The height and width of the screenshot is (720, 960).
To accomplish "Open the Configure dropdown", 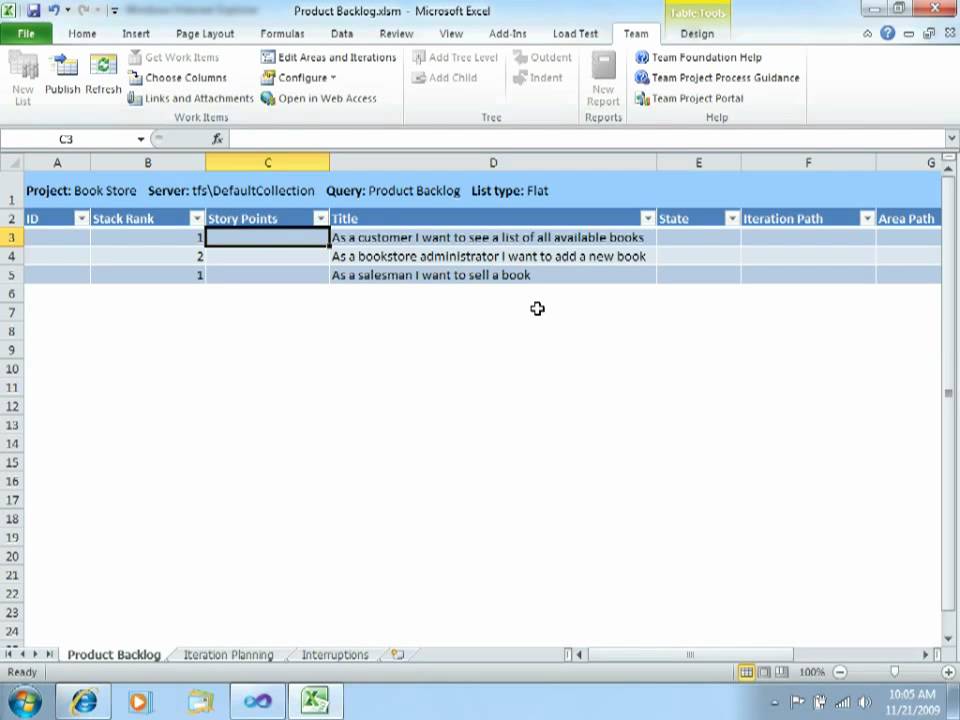I will (299, 78).
